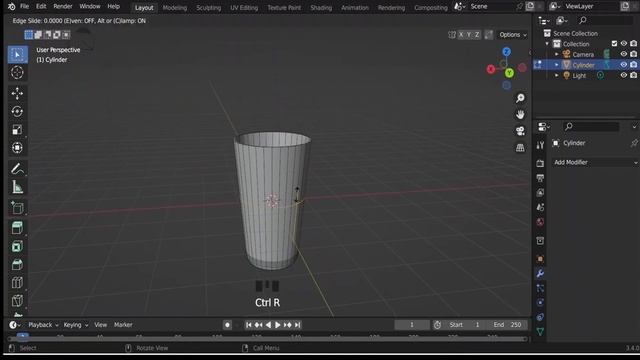Hide the Camera object with eye icon
Viewport: 640px width, 360px height.
point(624,54)
